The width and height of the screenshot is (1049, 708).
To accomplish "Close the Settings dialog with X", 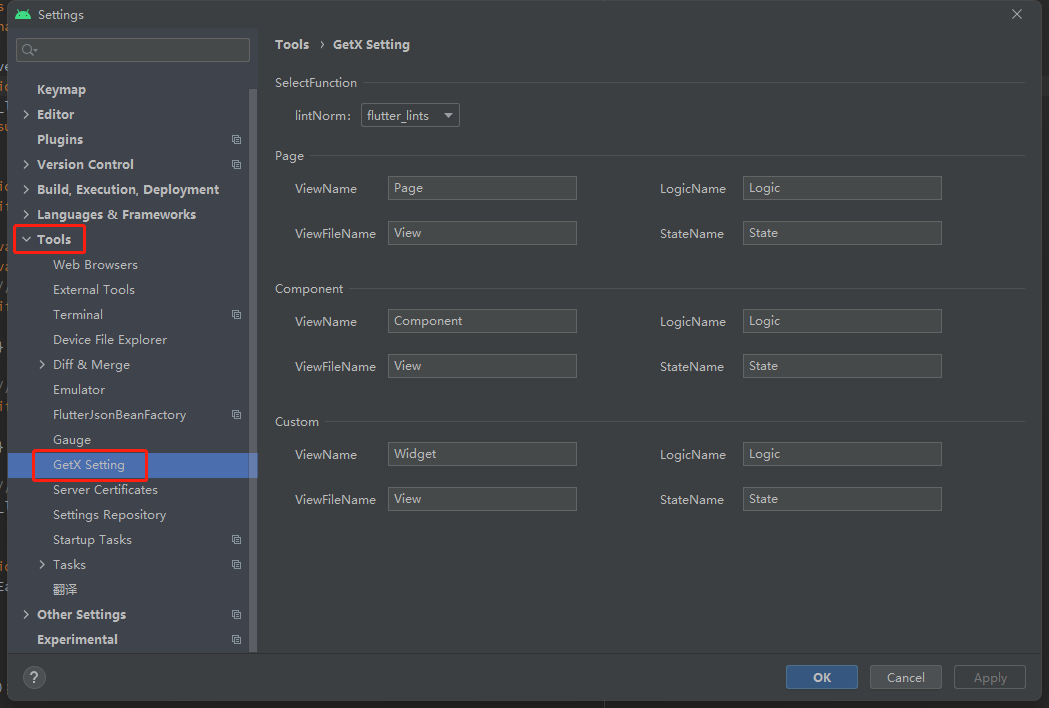I will click(x=1017, y=14).
